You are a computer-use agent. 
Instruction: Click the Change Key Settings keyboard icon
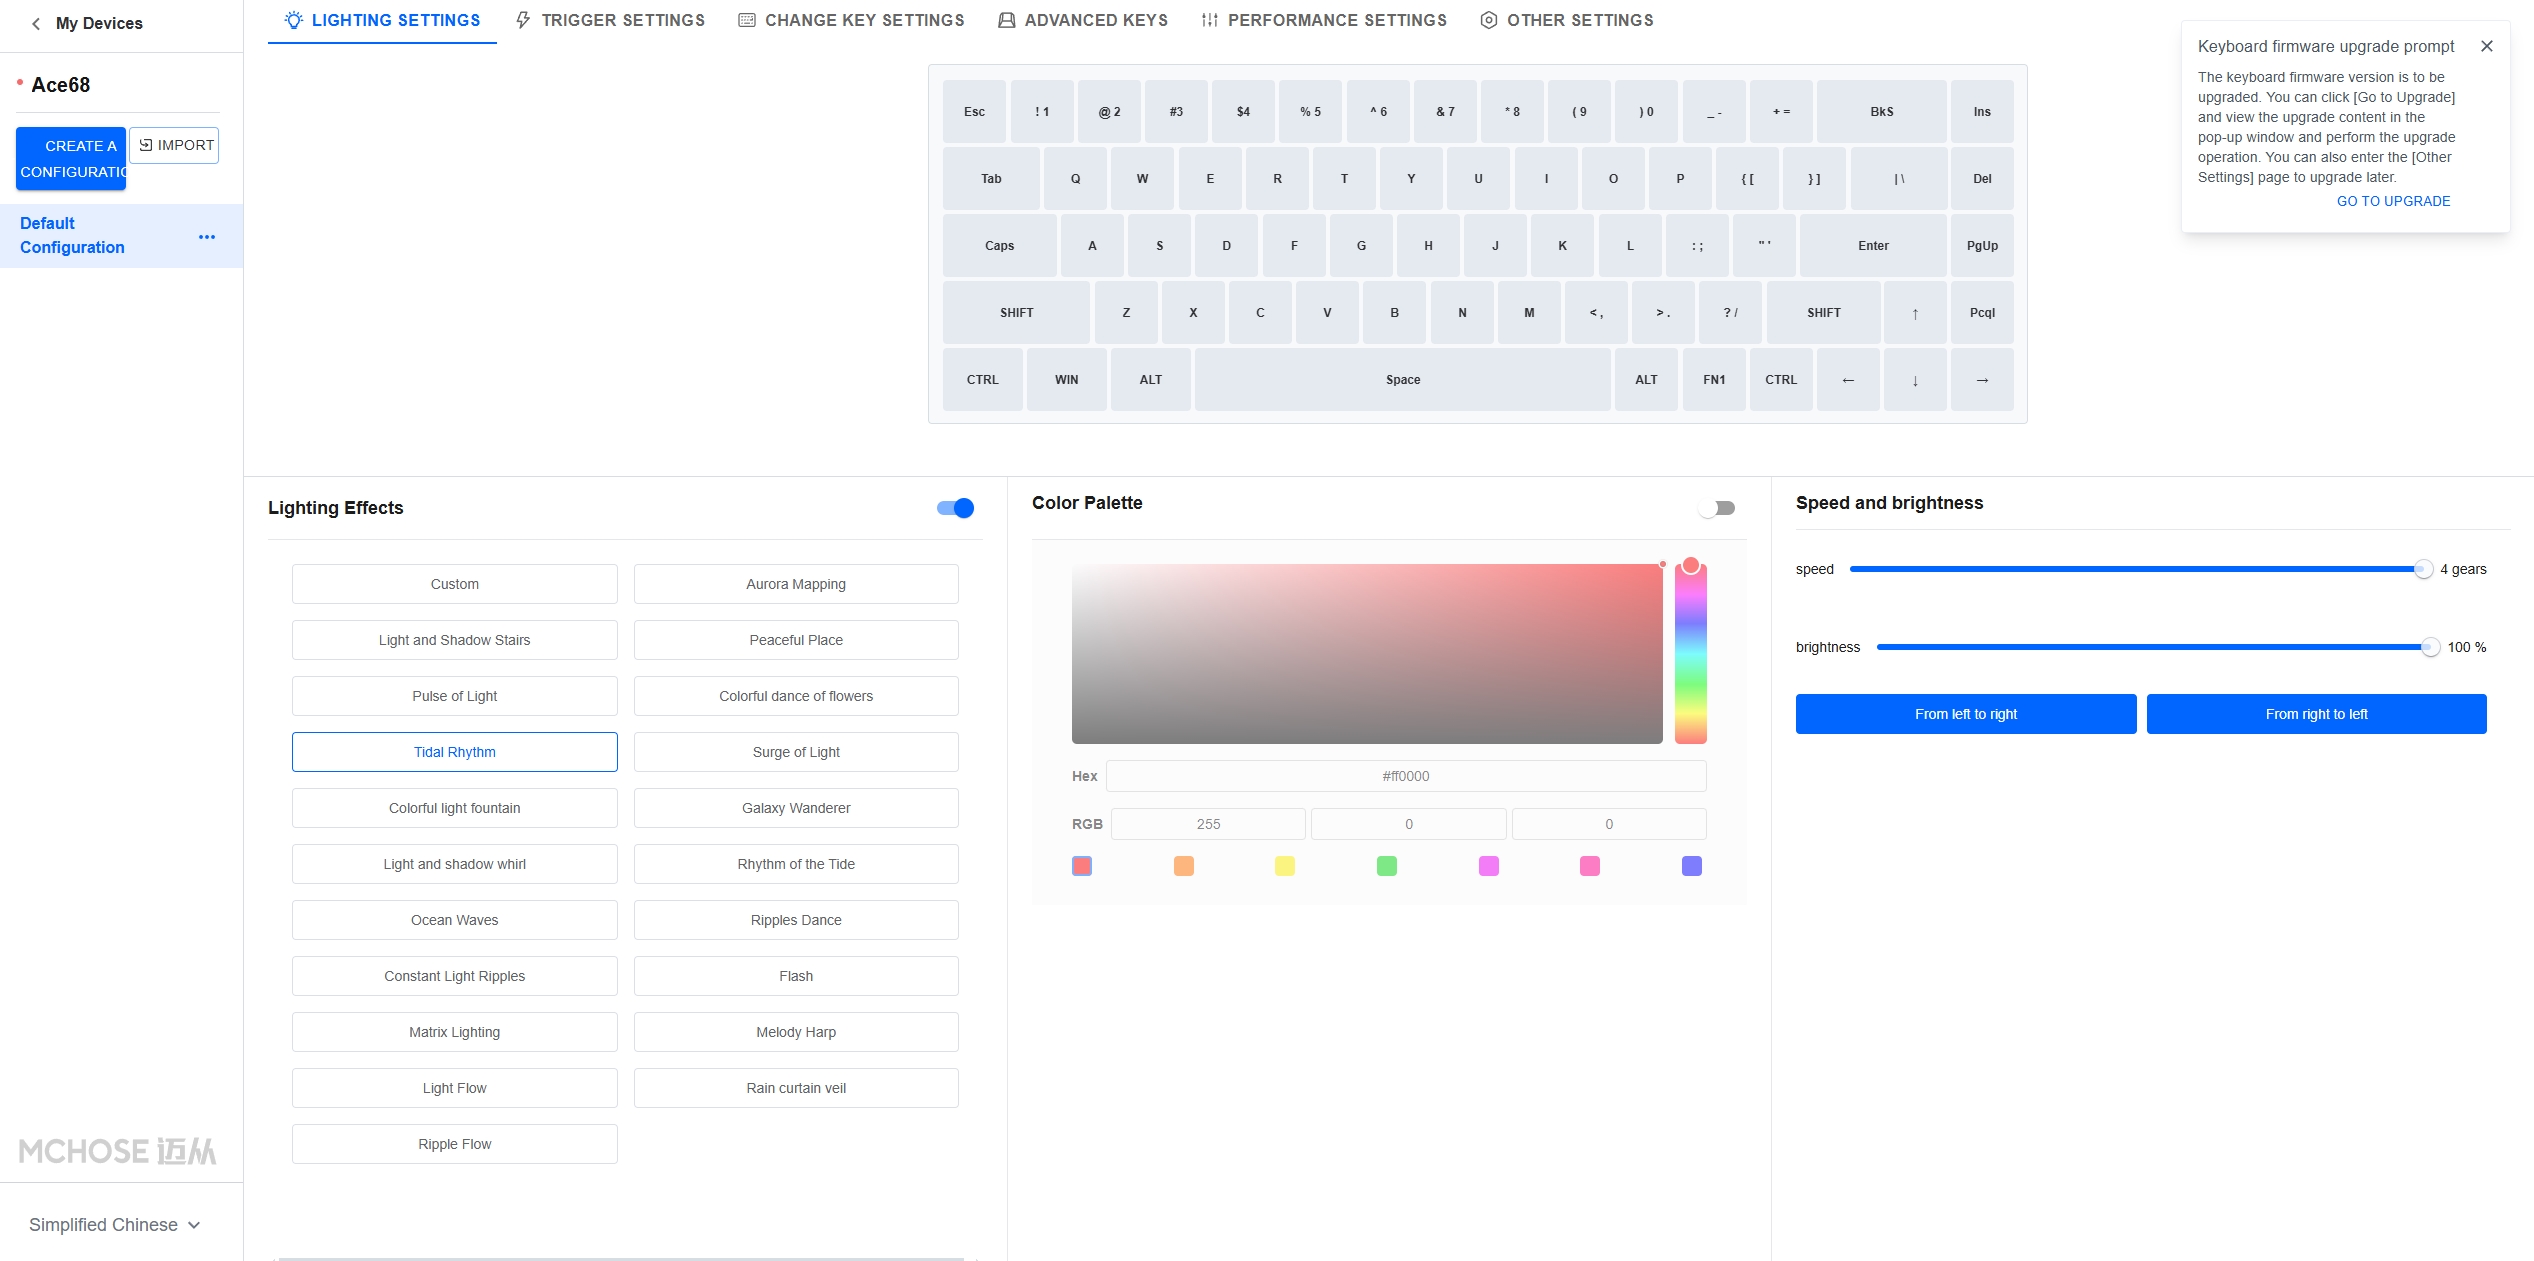click(747, 20)
